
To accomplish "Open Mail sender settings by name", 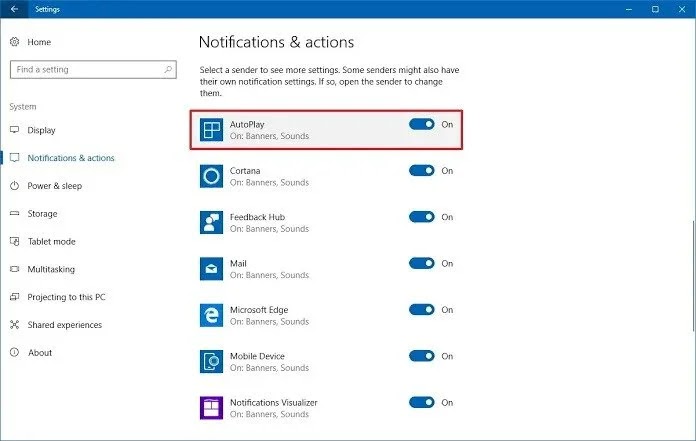I will click(238, 264).
